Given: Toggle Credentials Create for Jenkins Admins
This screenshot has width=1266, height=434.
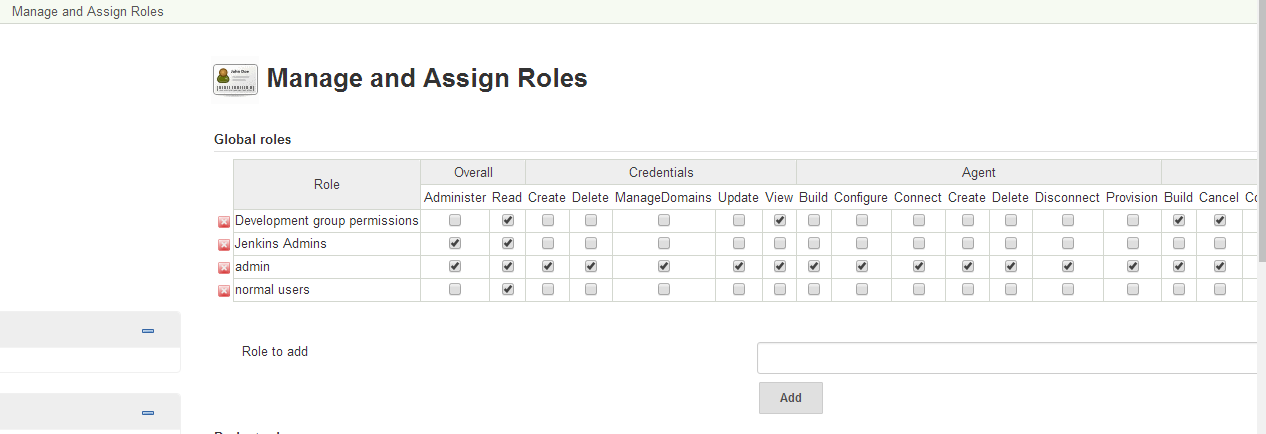Looking at the screenshot, I should point(547,243).
